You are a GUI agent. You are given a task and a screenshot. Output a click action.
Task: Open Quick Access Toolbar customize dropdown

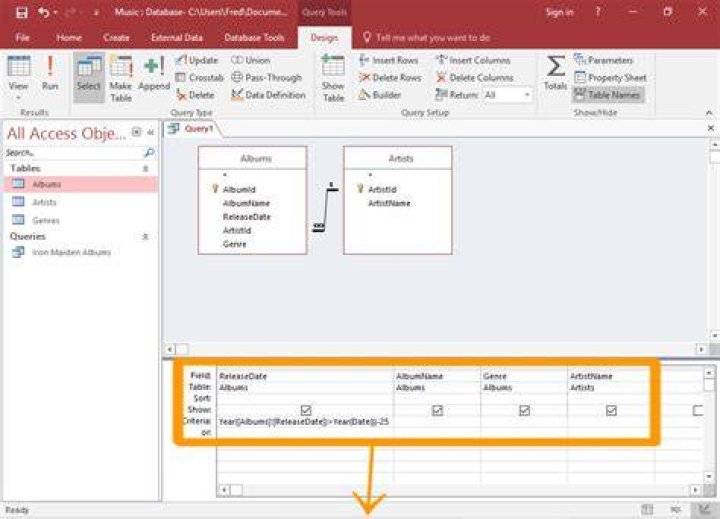96,13
